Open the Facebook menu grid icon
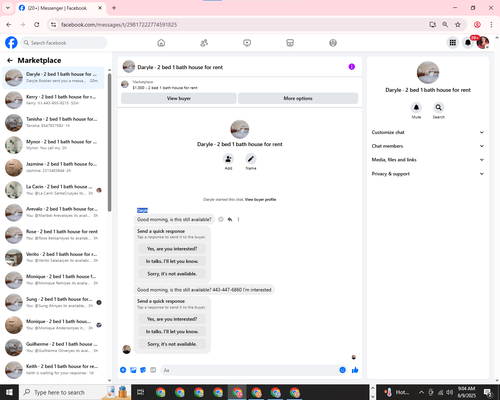 click(x=453, y=43)
